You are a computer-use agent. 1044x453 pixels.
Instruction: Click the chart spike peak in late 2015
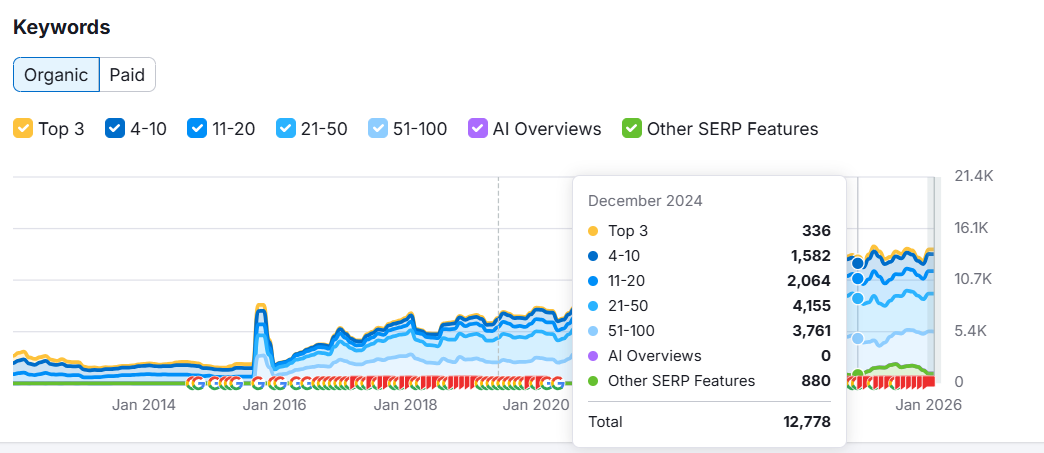pyautogui.click(x=261, y=306)
